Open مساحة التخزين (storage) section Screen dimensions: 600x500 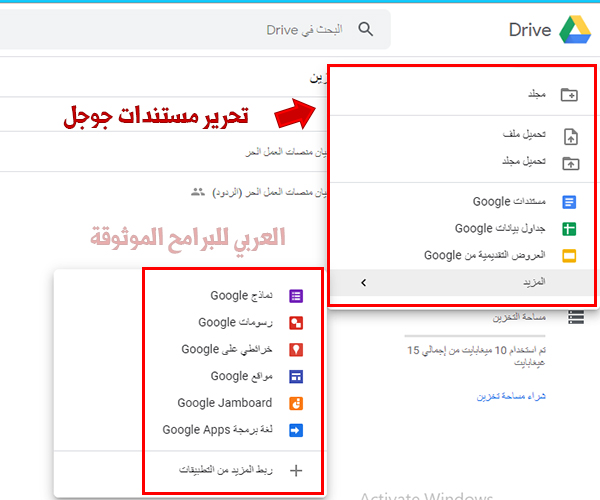pyautogui.click(x=519, y=317)
